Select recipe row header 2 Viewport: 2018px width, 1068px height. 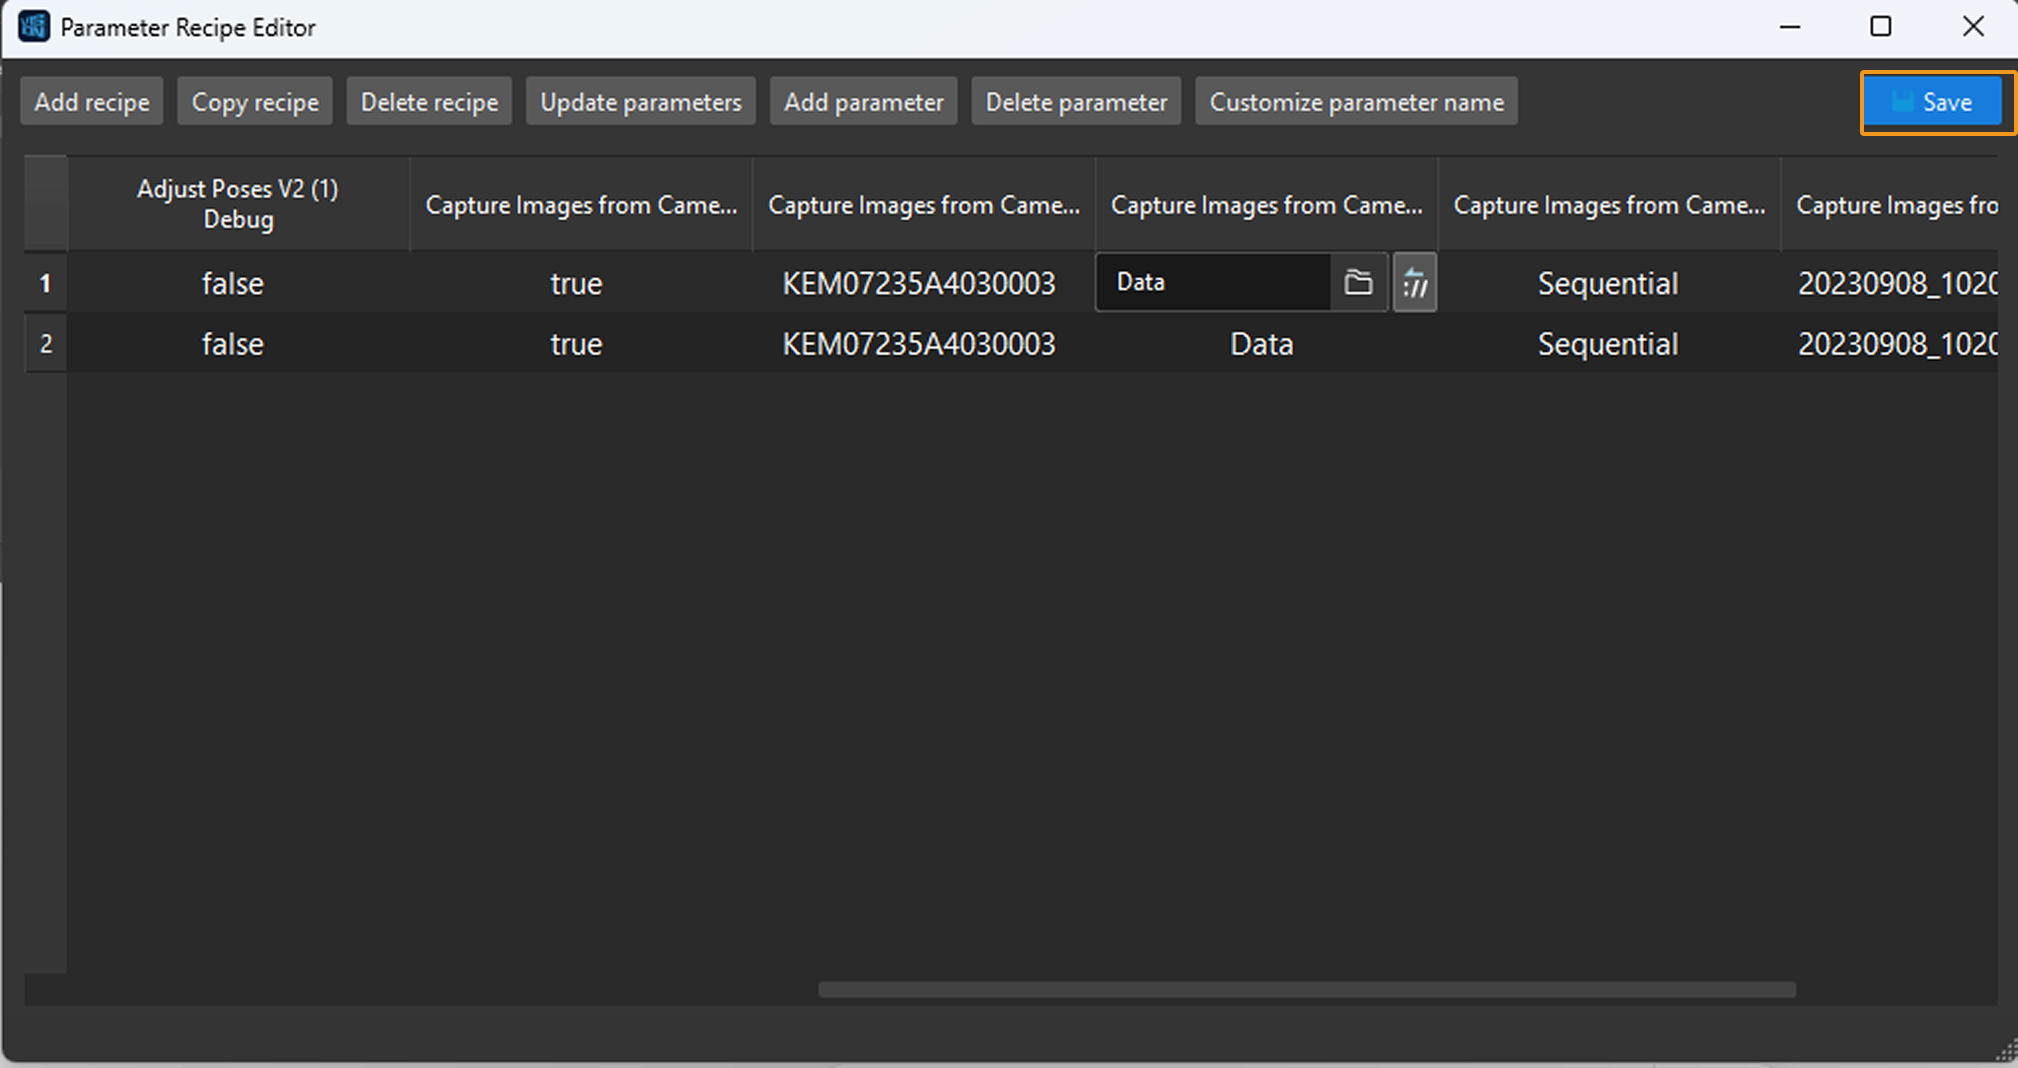click(x=45, y=344)
